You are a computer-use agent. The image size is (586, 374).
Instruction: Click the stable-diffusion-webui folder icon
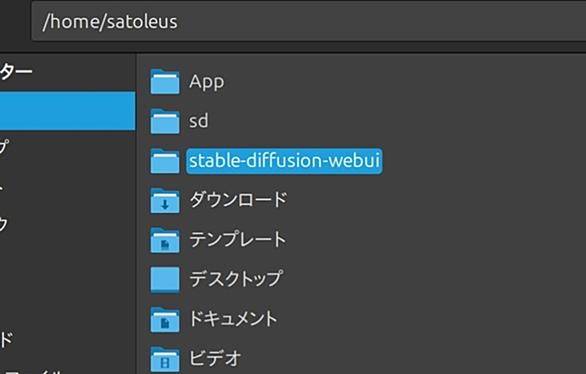(165, 161)
